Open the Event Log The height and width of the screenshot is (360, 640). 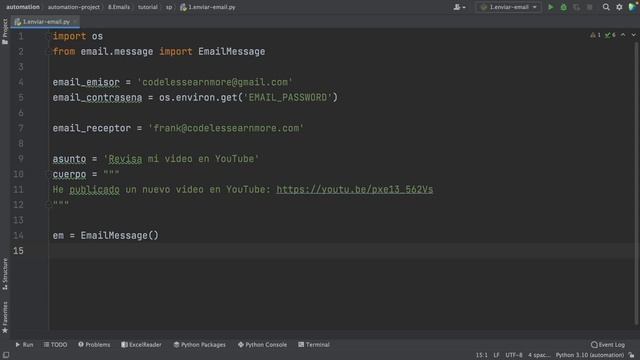click(607, 344)
